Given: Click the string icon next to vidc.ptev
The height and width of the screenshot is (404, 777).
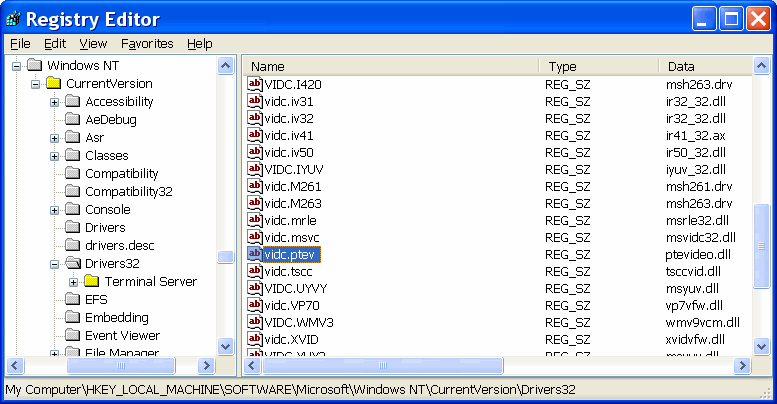Looking at the screenshot, I should [254, 254].
